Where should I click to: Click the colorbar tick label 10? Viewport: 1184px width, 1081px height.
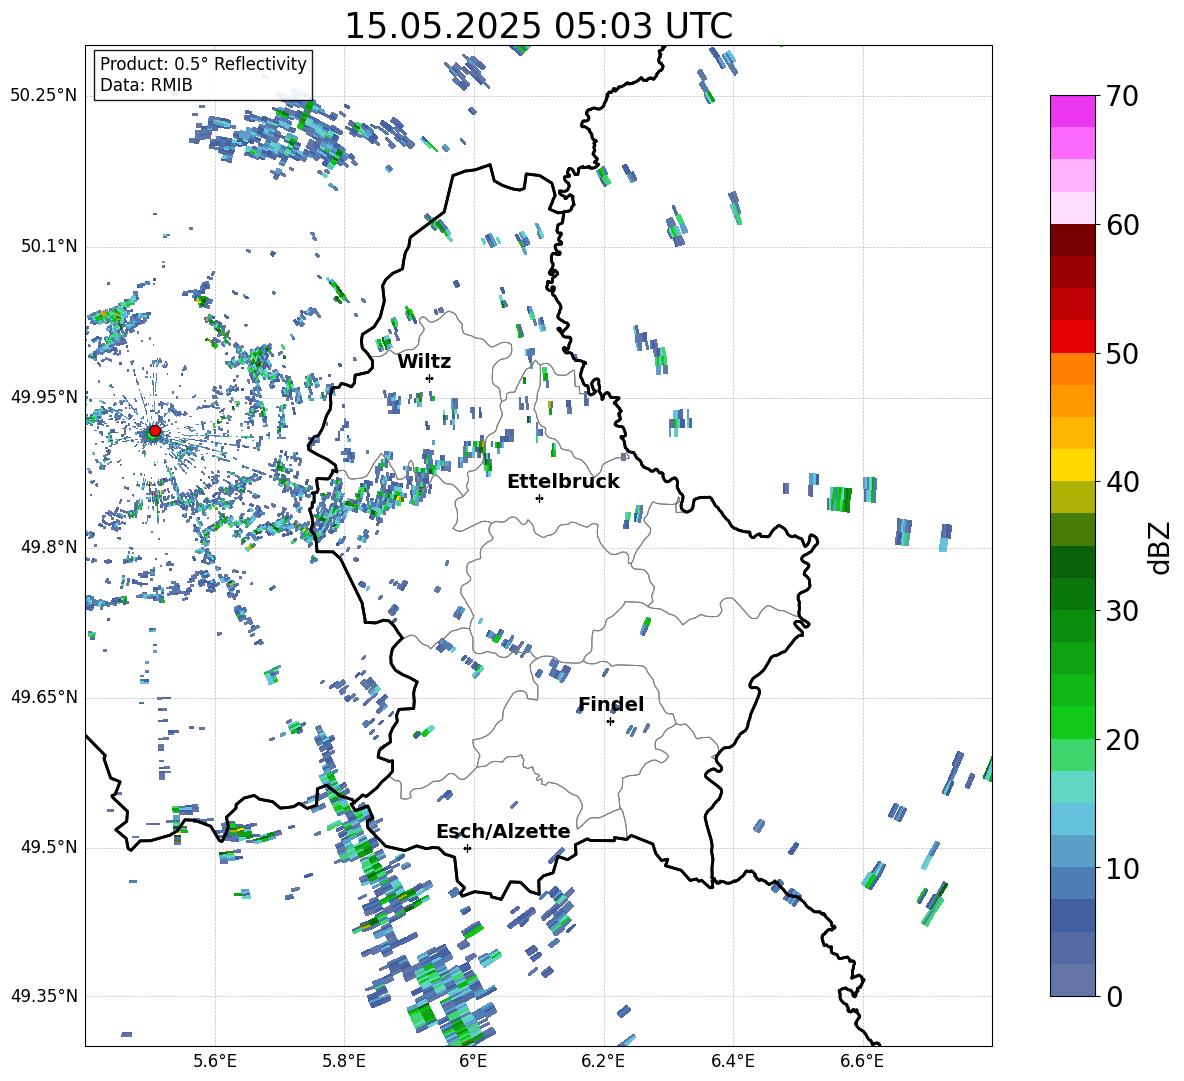(x=1122, y=868)
